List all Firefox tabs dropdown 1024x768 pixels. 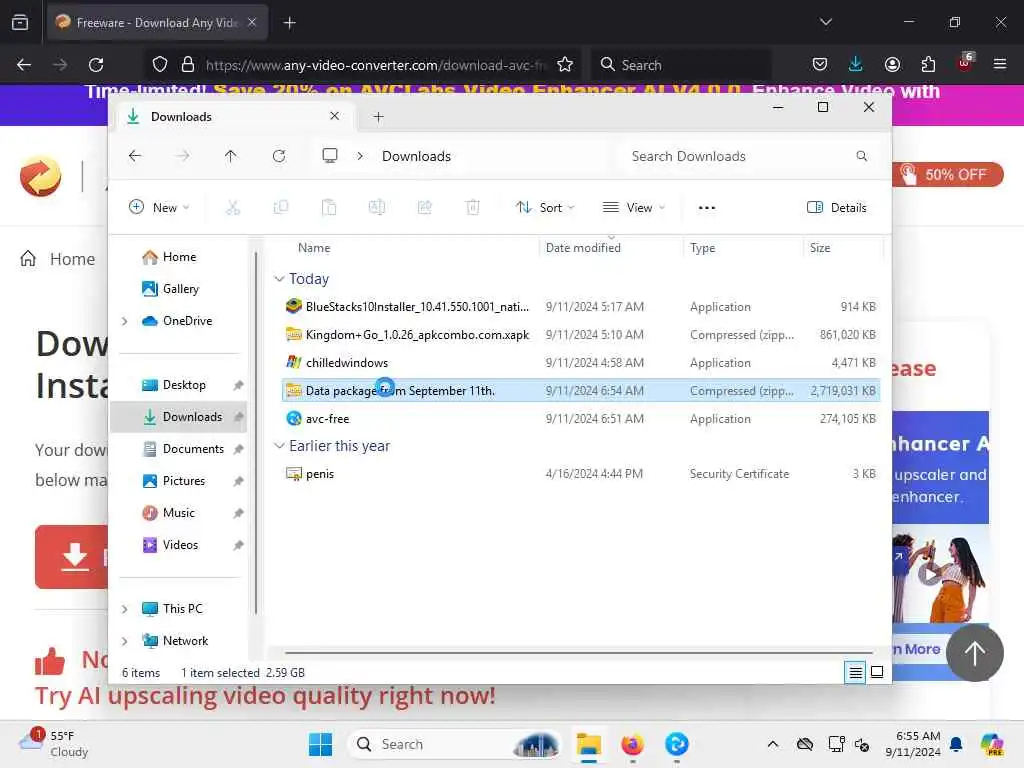pyautogui.click(x=825, y=22)
